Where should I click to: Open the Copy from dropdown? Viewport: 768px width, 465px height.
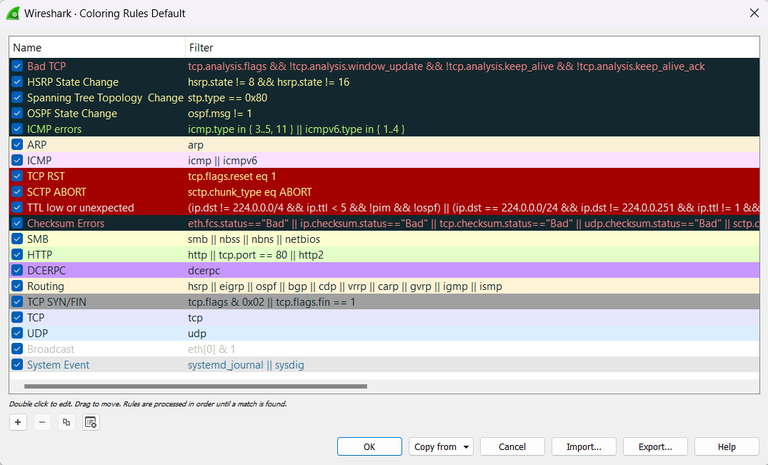441,446
